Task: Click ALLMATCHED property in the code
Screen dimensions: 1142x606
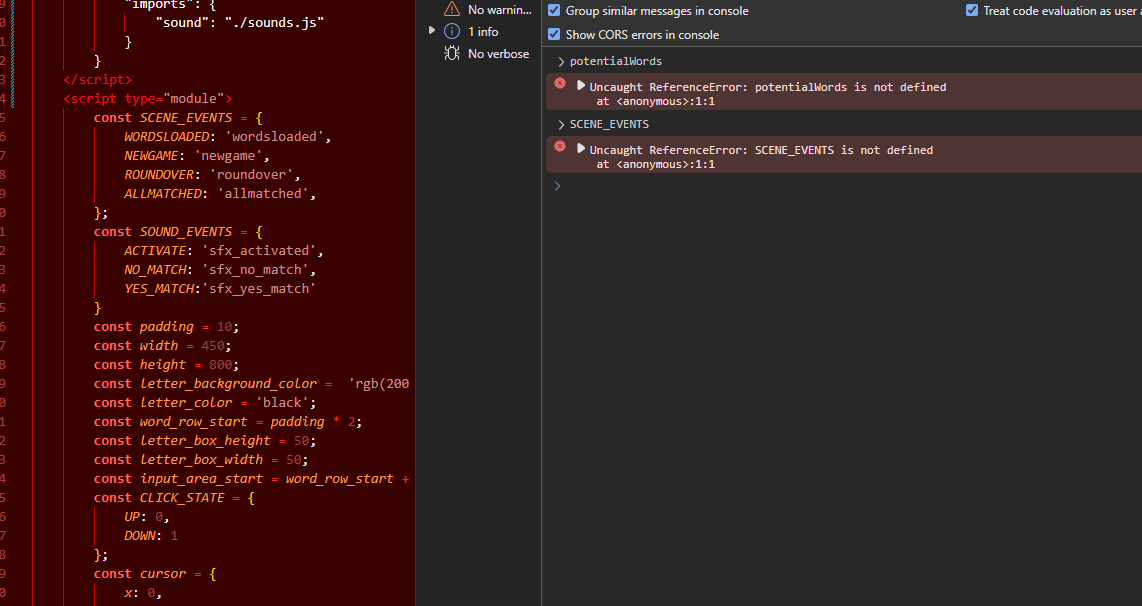Action: pyautogui.click(x=163, y=193)
